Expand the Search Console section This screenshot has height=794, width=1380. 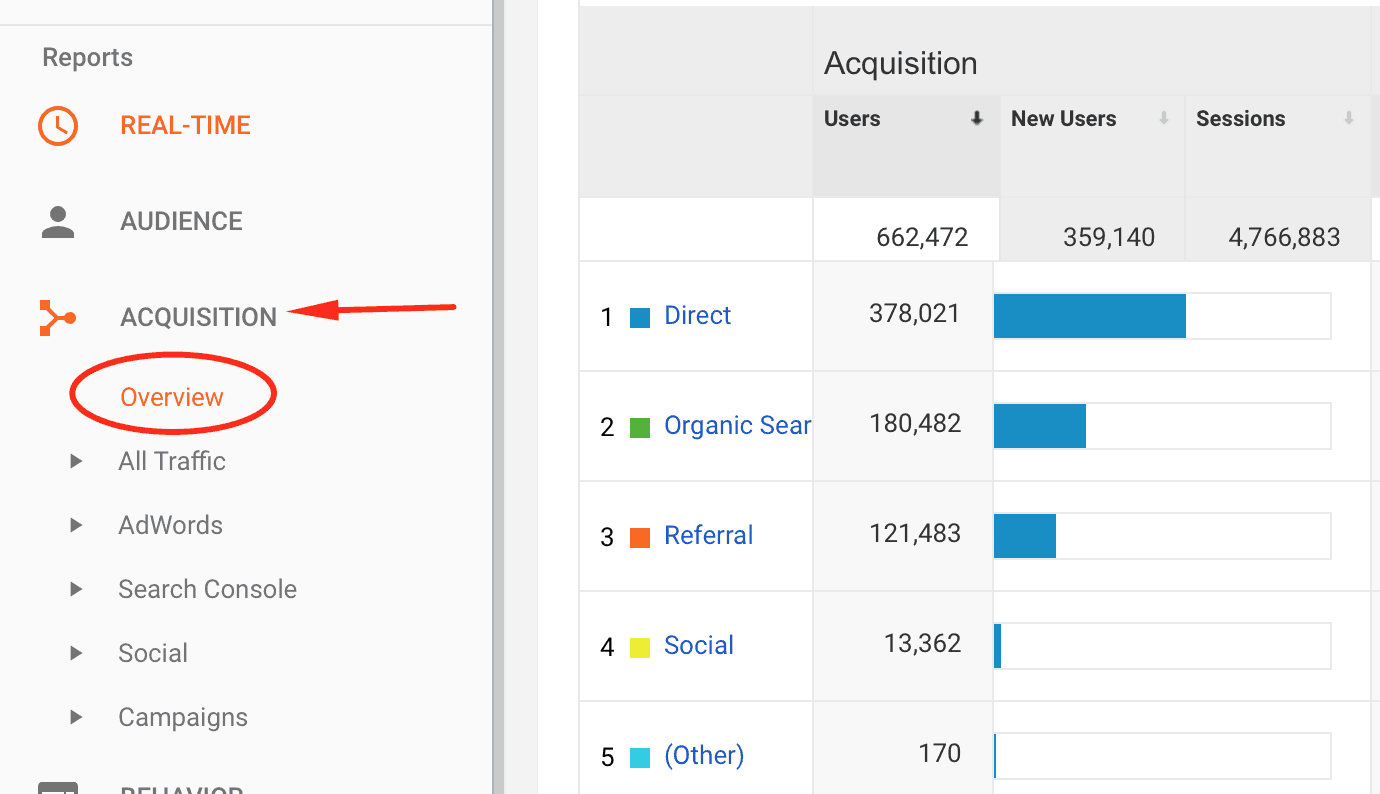point(77,589)
